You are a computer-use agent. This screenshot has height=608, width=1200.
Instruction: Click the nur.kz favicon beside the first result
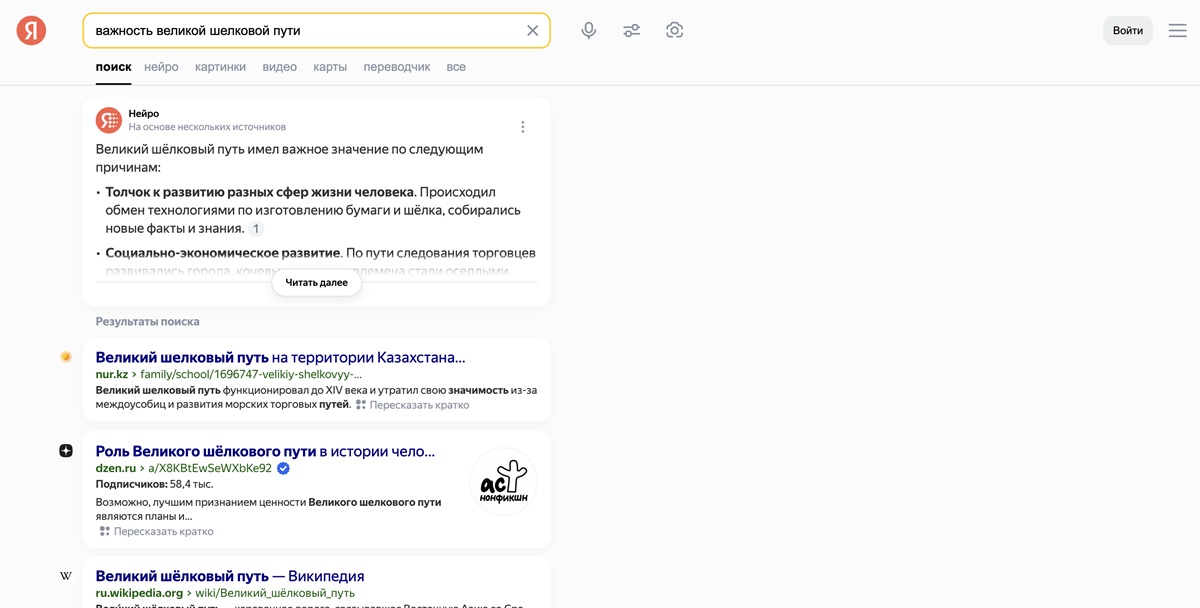coord(66,357)
